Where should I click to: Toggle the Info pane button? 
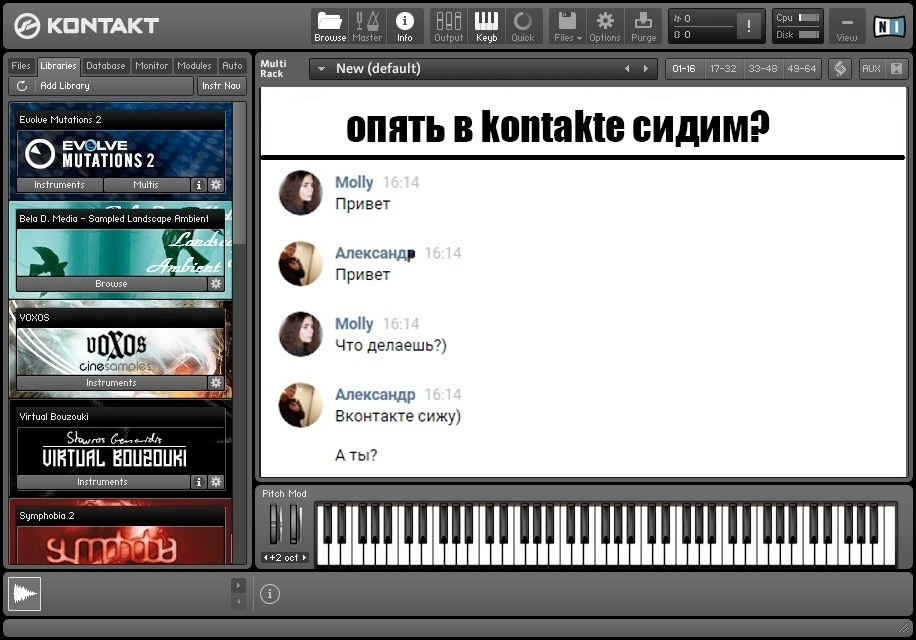coord(405,26)
